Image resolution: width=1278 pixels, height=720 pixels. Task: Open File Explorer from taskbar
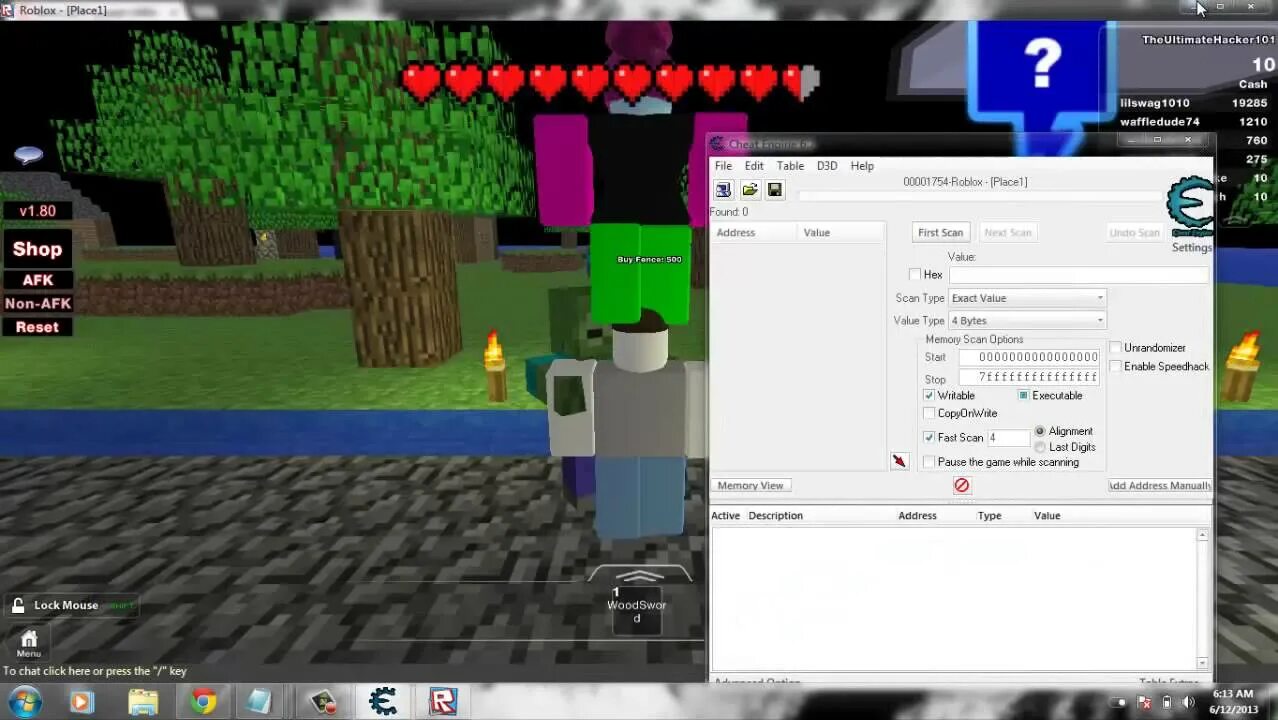143,702
